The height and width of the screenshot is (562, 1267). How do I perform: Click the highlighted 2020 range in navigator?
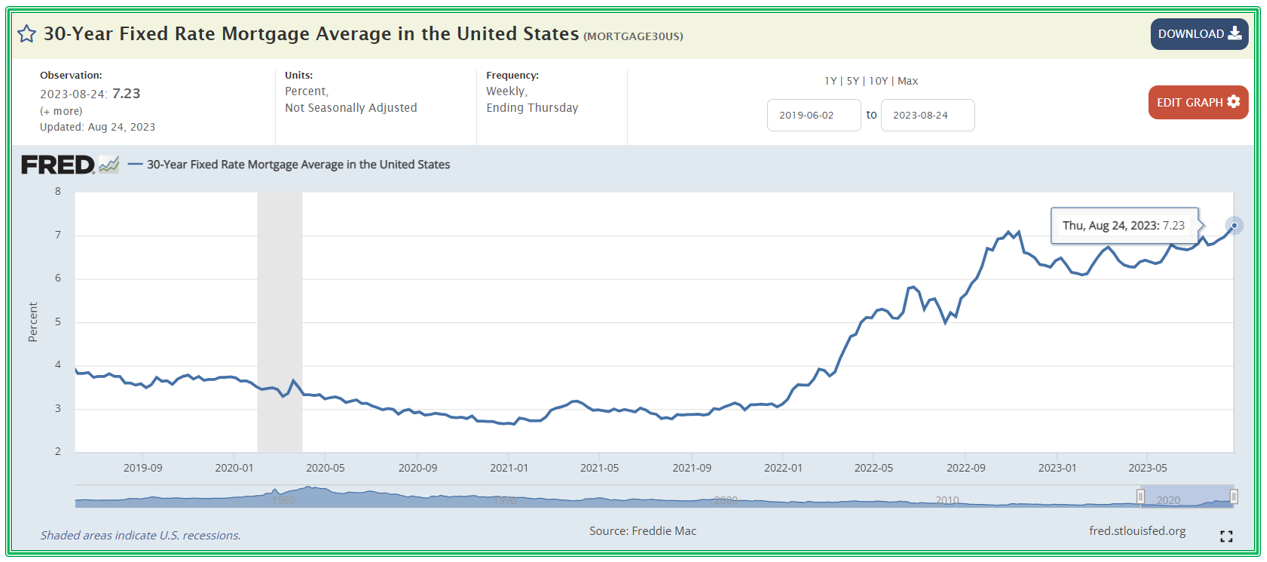(x=1187, y=498)
